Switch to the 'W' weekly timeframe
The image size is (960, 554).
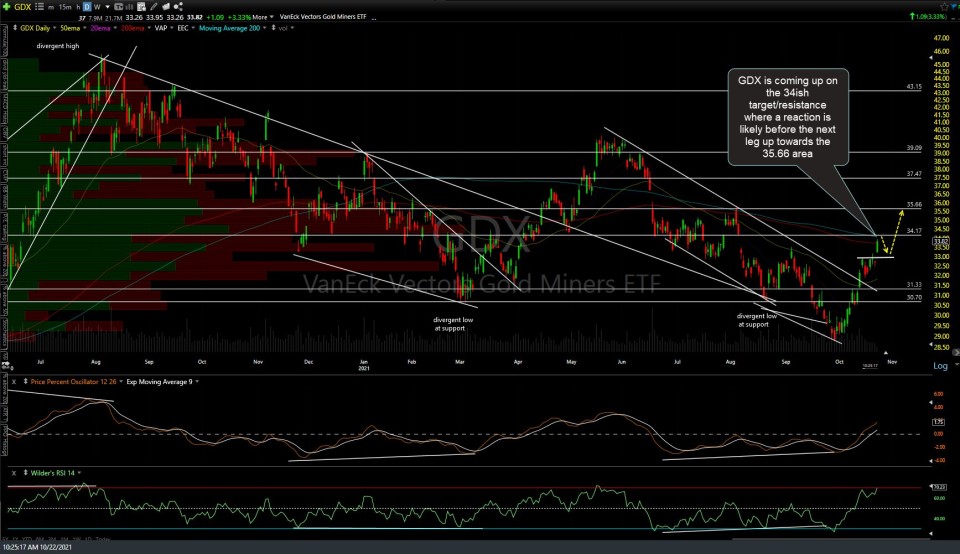tap(97, 7)
